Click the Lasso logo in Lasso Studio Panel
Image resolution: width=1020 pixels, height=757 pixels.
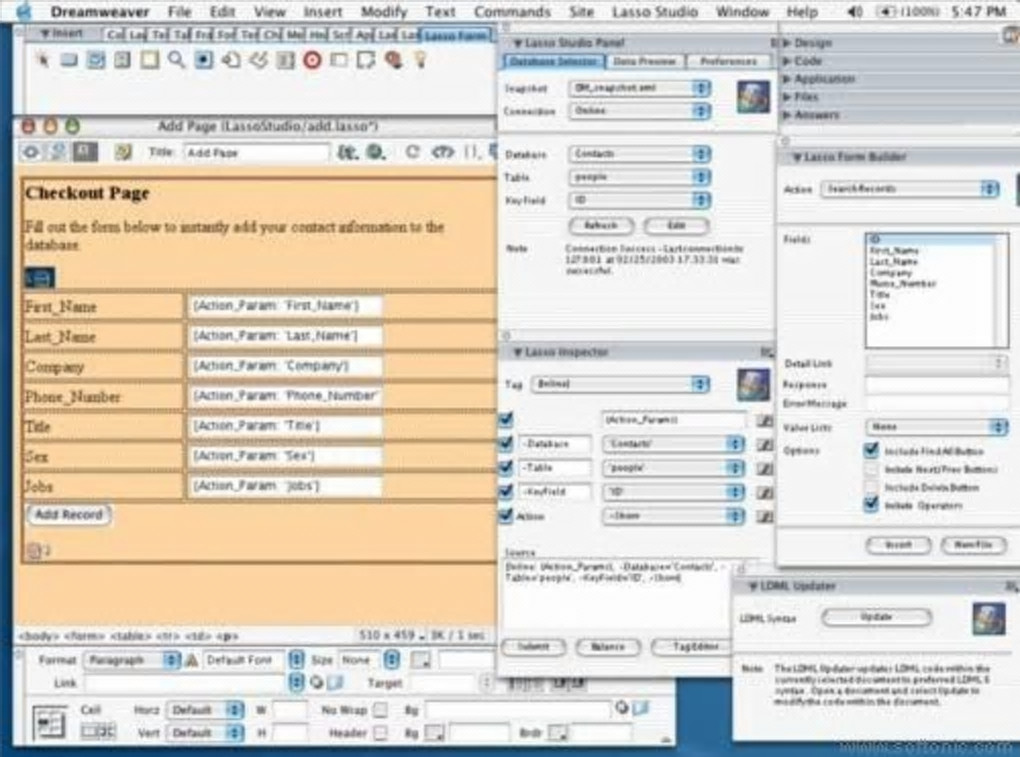(x=753, y=97)
